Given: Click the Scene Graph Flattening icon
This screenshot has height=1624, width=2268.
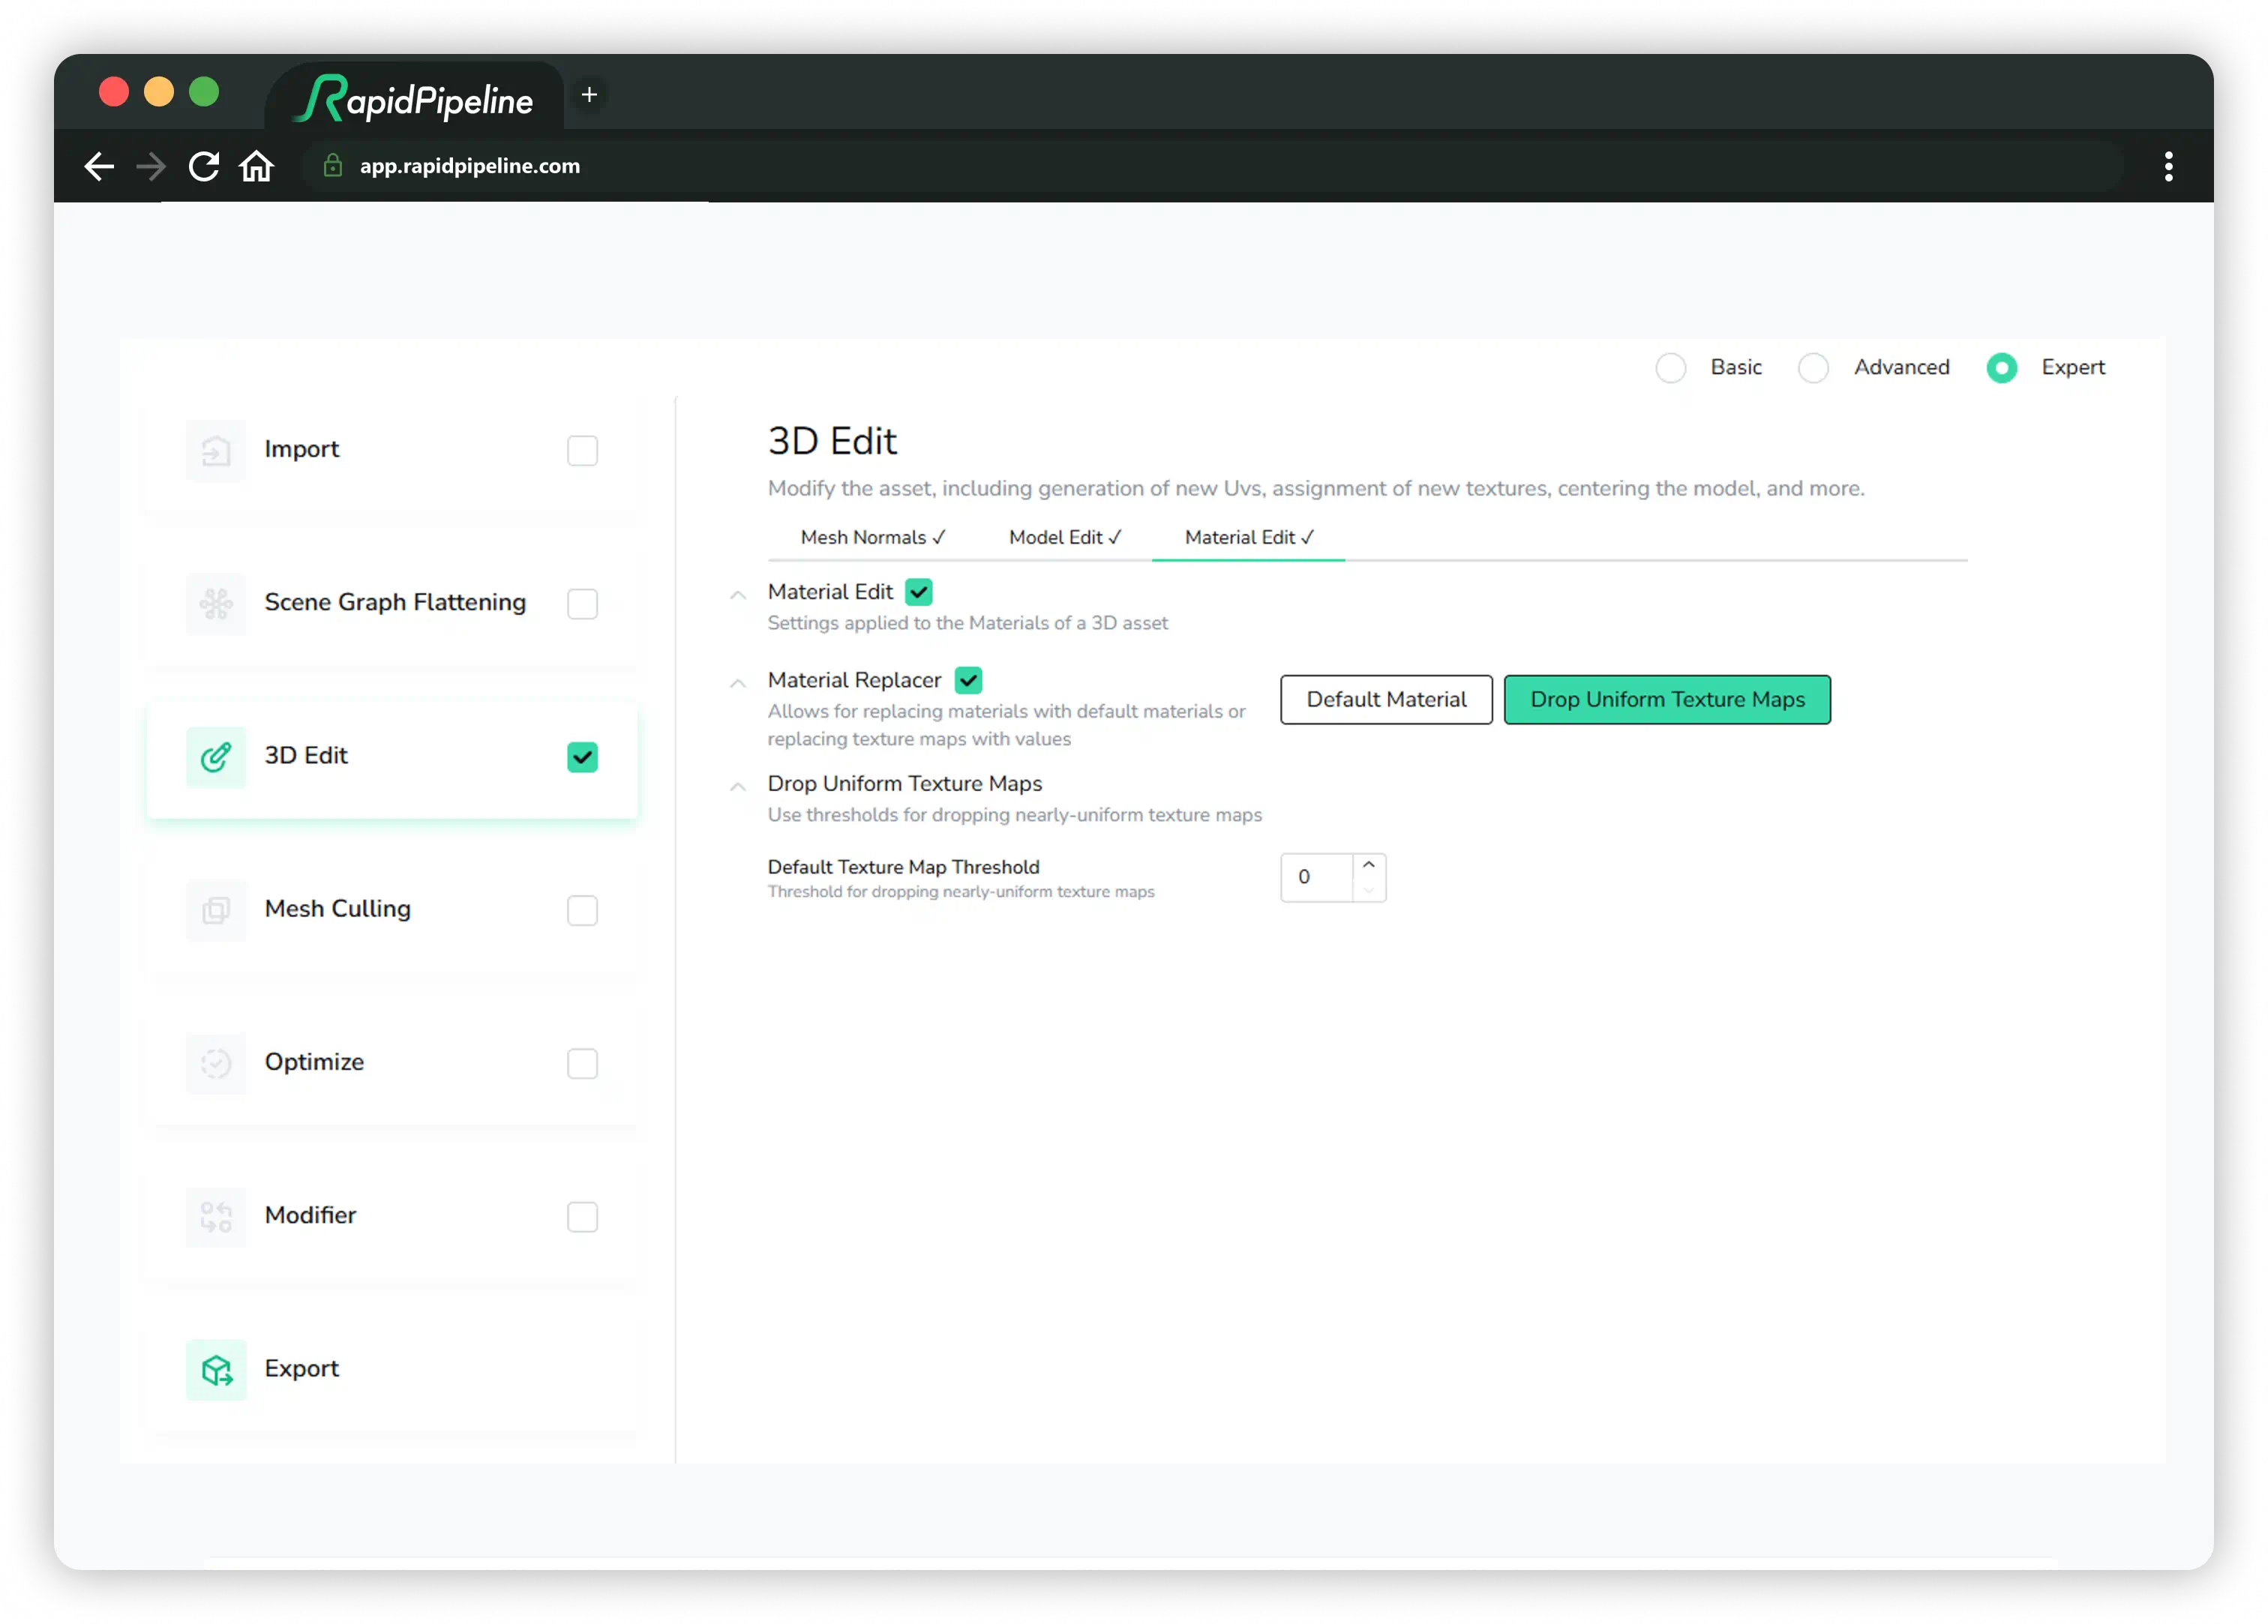Looking at the screenshot, I should [x=216, y=604].
